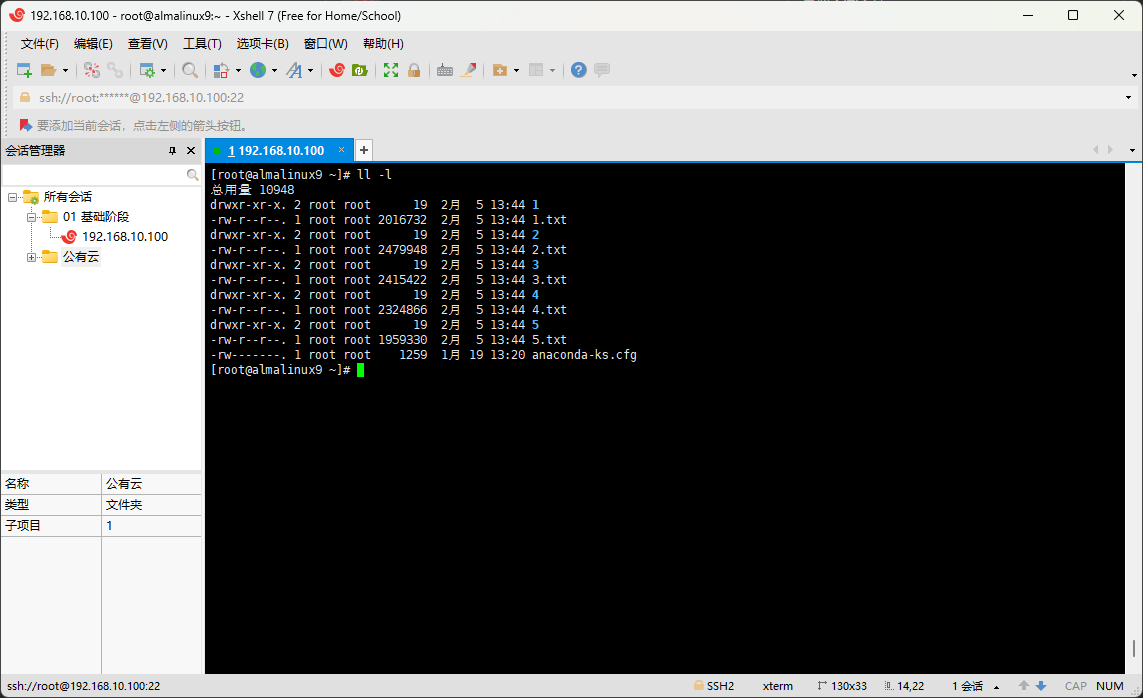Click the add-current-session red flag arrow
Image resolution: width=1143 pixels, height=698 pixels.
click(x=26, y=125)
